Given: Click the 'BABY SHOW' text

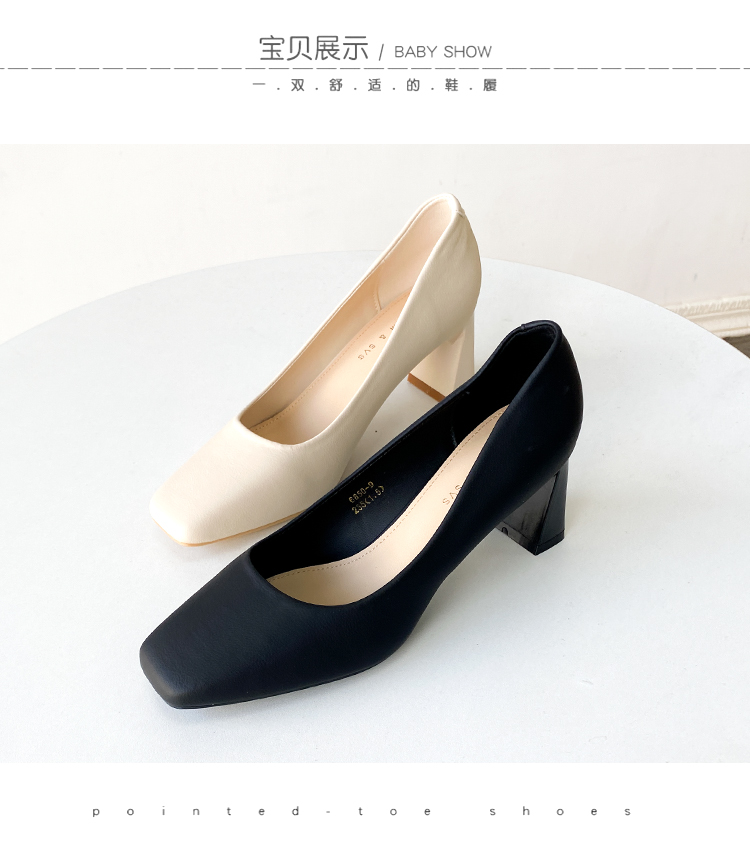Looking at the screenshot, I should click(443, 52).
